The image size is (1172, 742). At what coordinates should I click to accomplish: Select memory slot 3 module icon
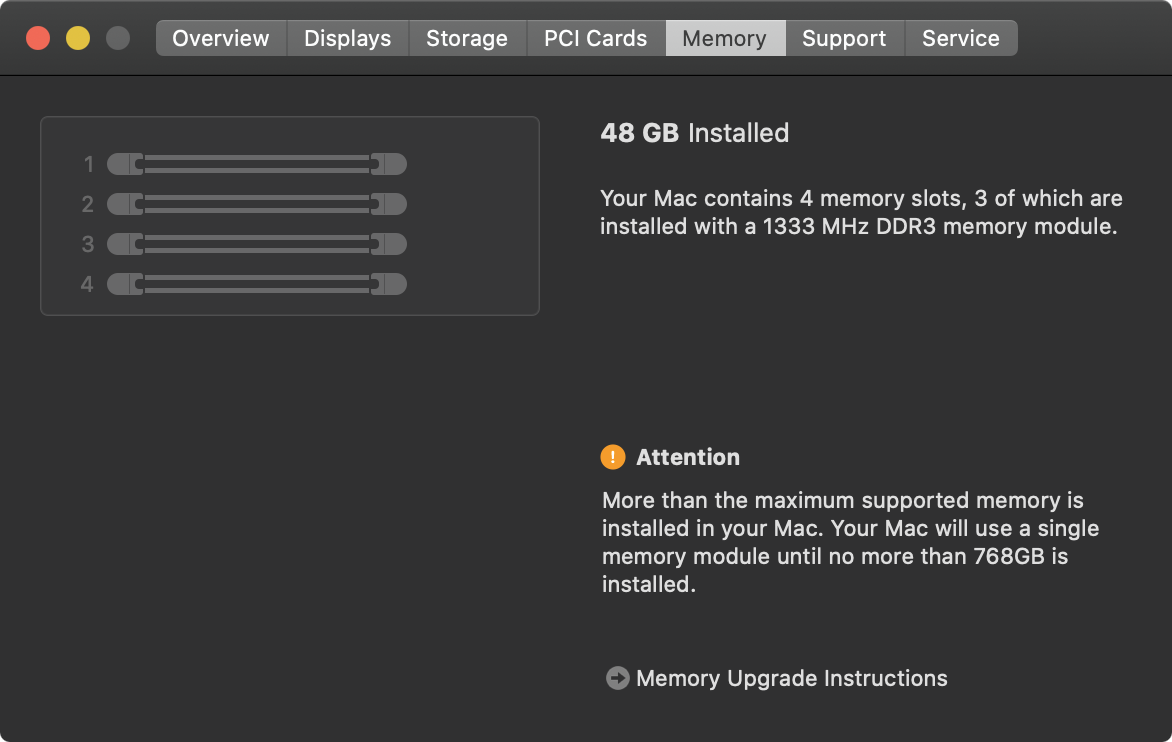click(x=256, y=244)
